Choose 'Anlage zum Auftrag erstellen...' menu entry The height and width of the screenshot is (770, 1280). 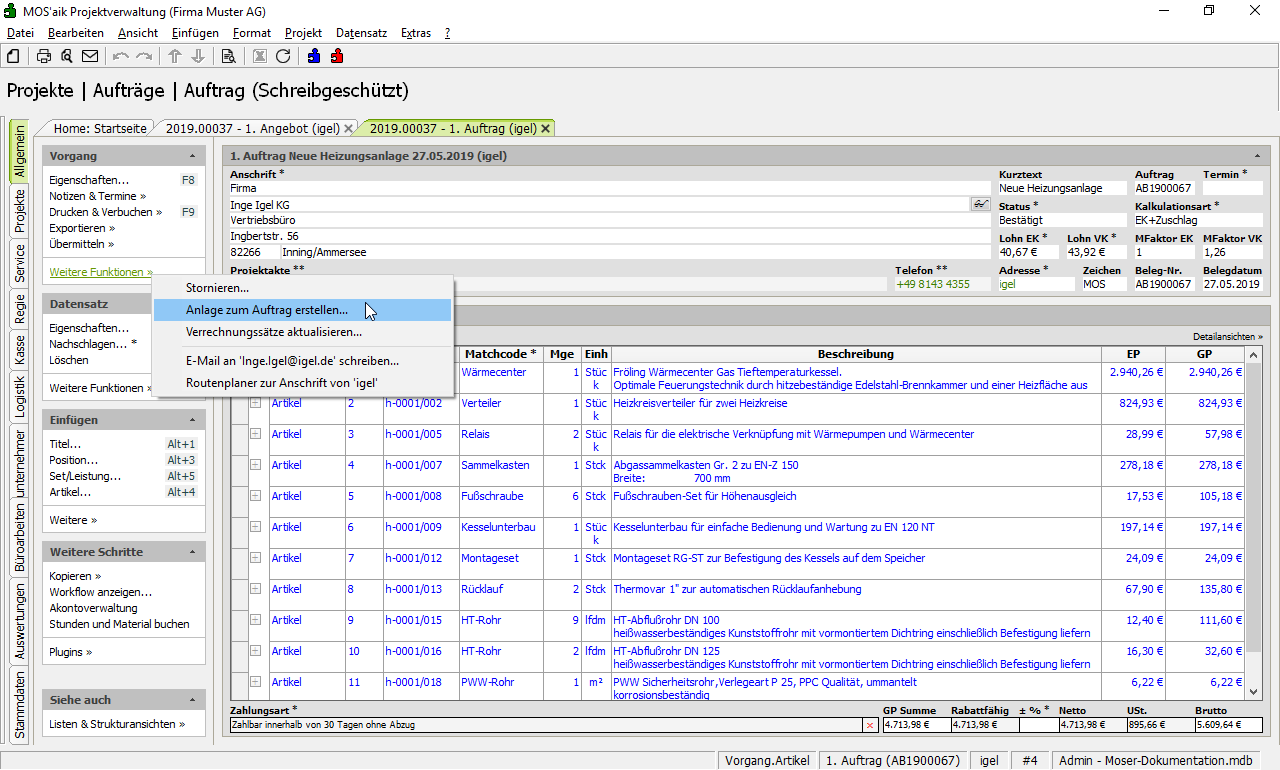[x=267, y=310]
